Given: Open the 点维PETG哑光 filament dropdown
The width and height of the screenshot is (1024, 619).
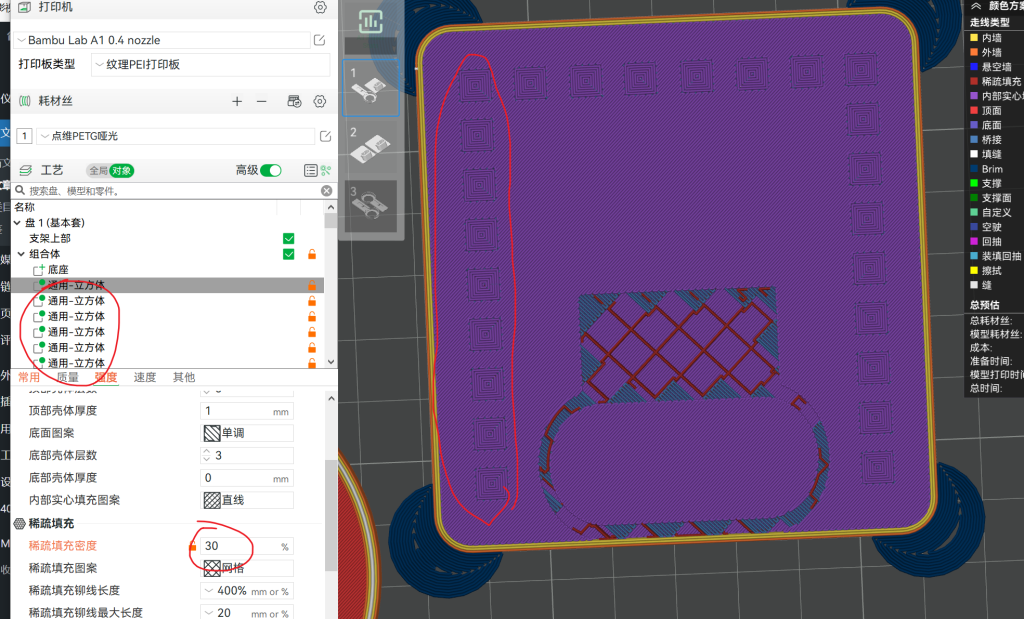Looking at the screenshot, I should coord(176,136).
